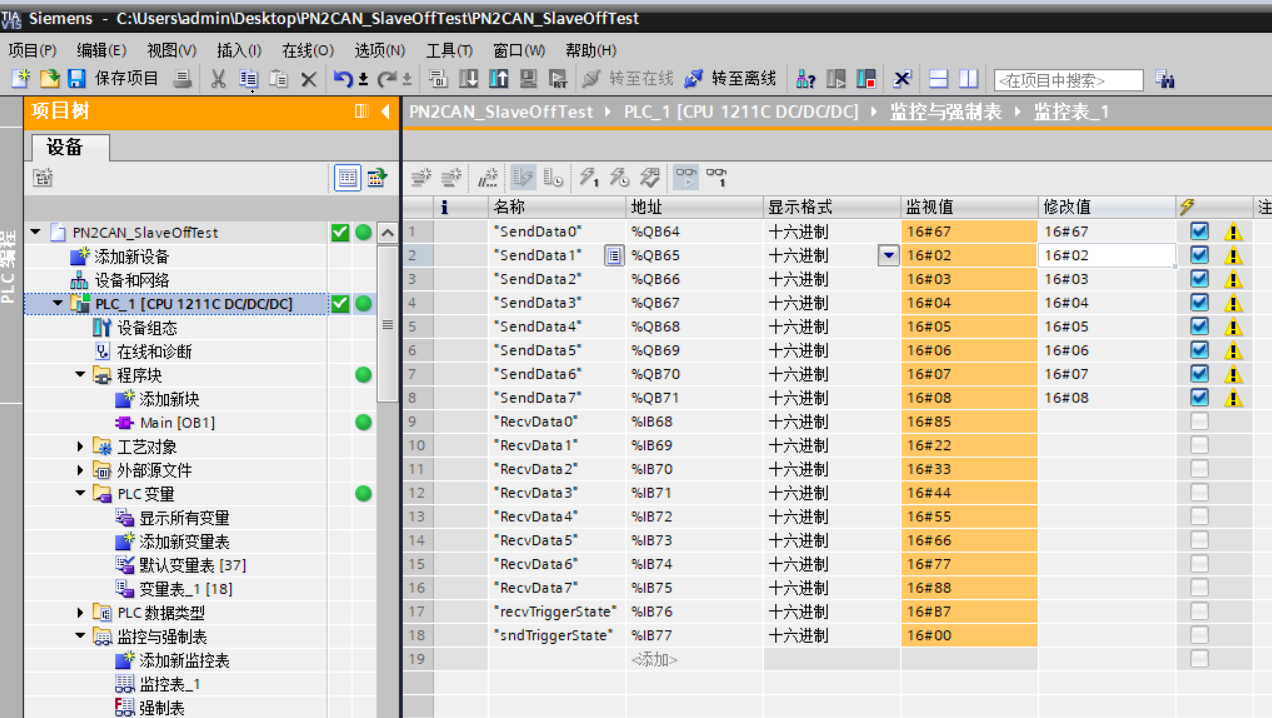Uncheck the modify checkbox for SendData0
The height and width of the screenshot is (718, 1272).
click(1200, 231)
